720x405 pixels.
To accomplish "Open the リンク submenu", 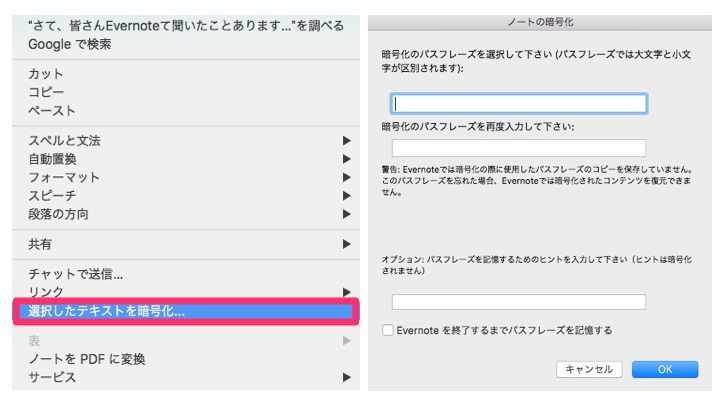I will coord(46,292).
